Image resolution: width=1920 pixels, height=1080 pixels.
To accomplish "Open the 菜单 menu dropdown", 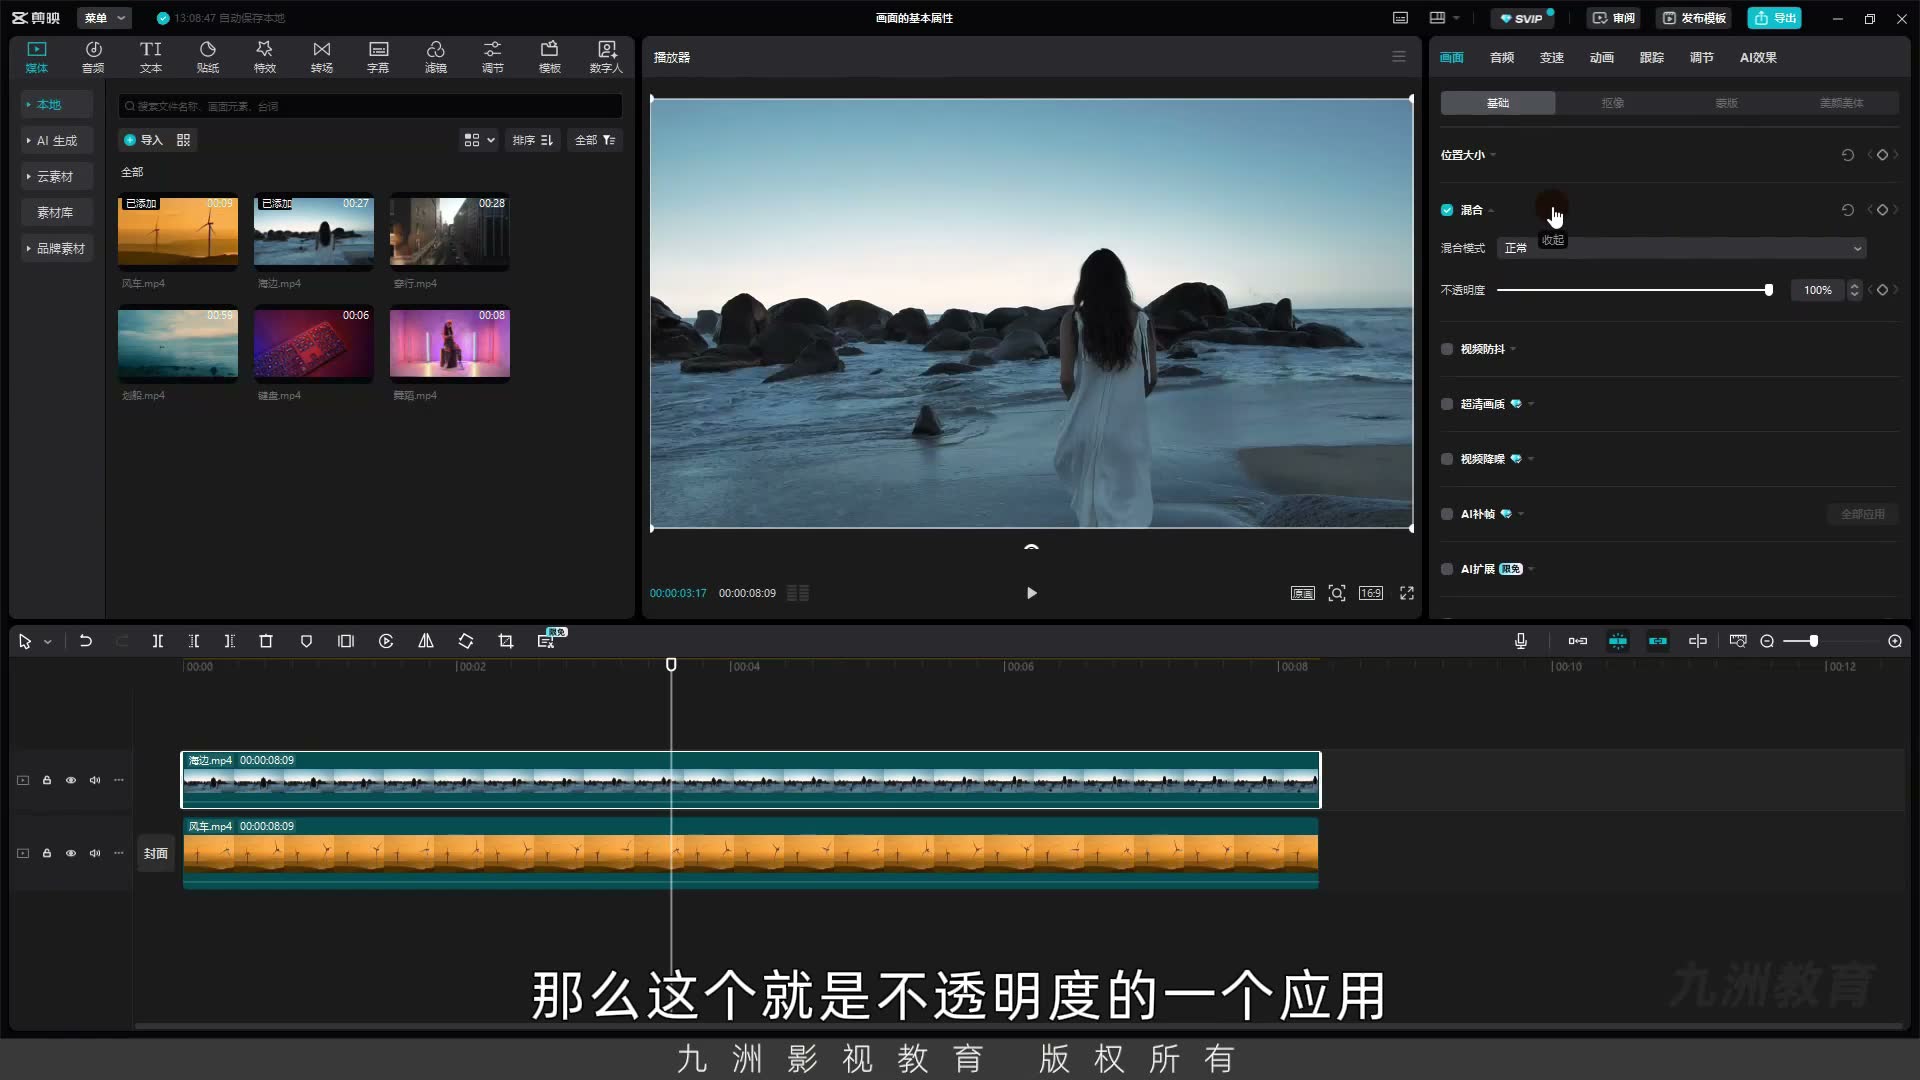I will point(105,18).
